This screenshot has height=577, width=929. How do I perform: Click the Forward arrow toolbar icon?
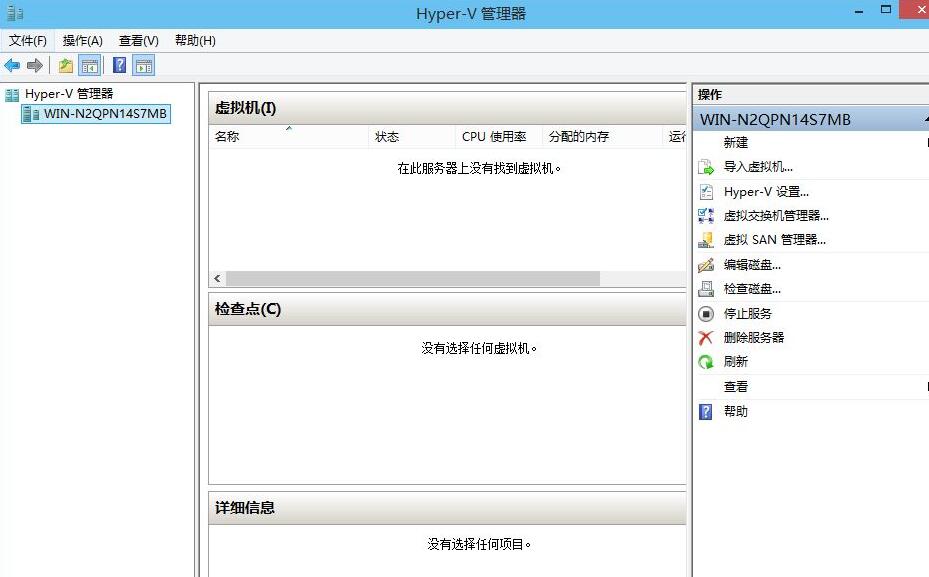(34, 65)
